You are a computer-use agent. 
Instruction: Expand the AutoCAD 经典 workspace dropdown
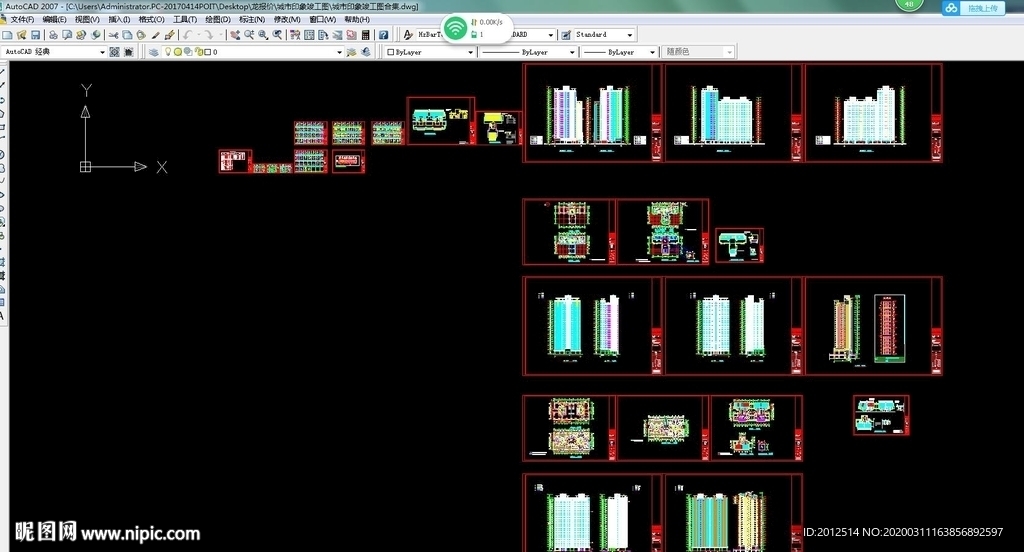(x=102, y=52)
